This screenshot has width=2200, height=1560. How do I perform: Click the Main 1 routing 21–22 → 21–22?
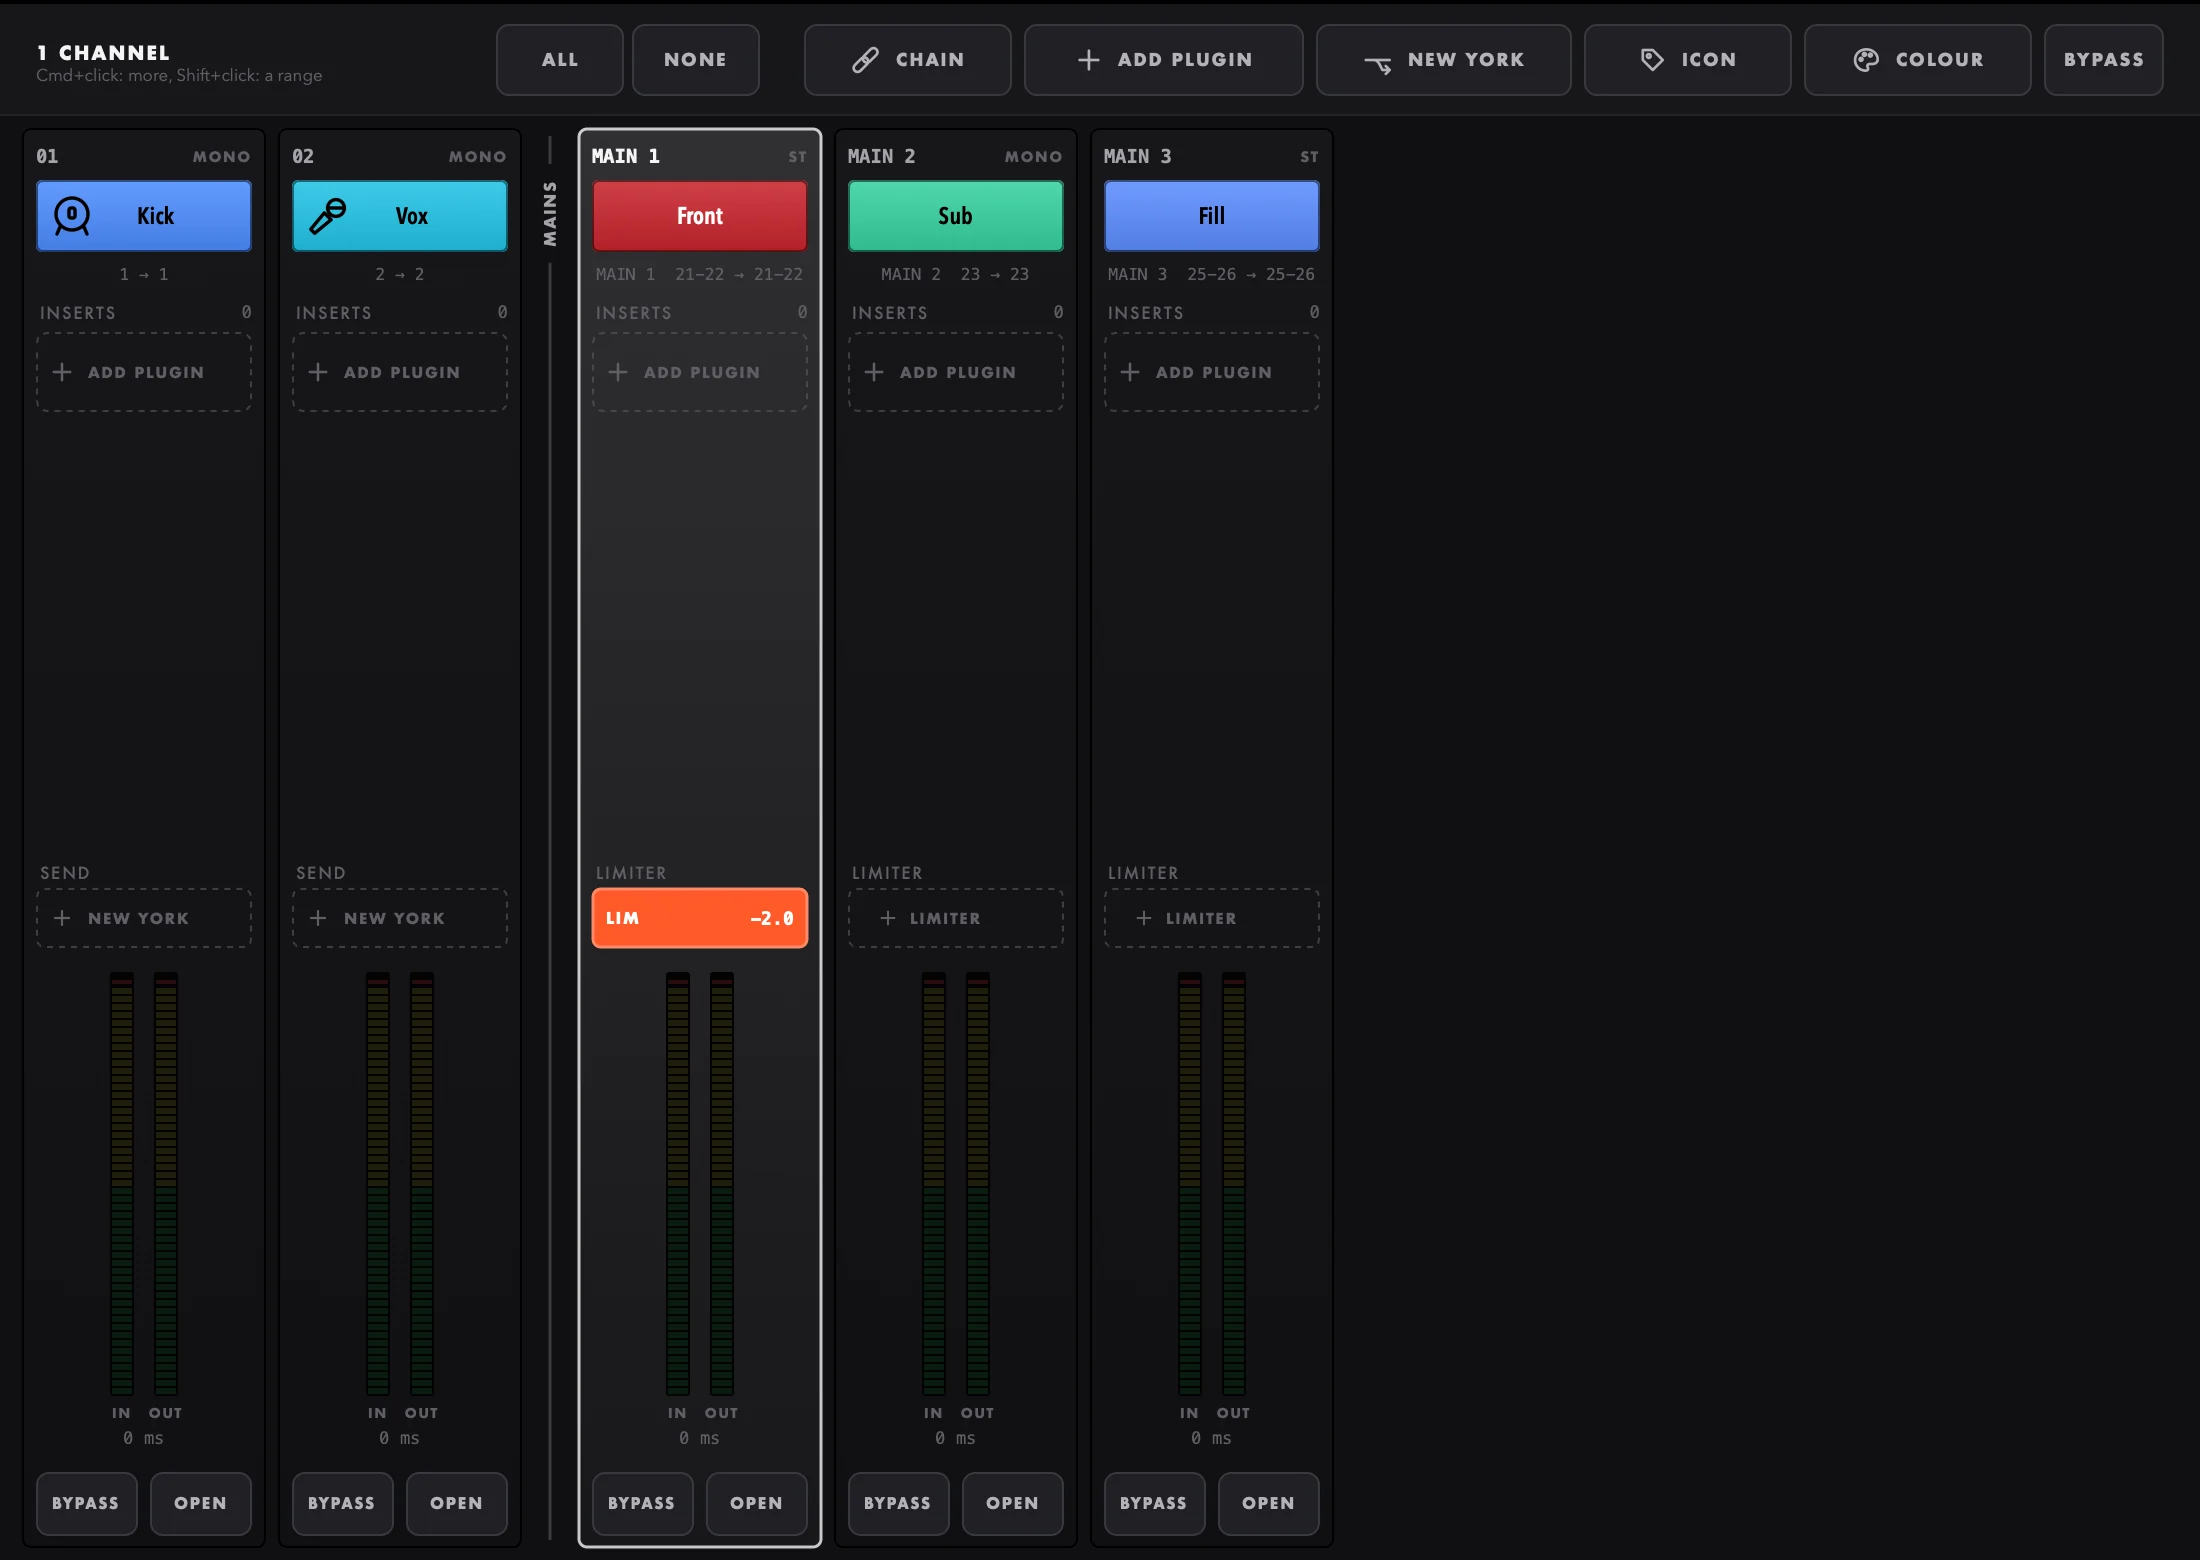[739, 274]
